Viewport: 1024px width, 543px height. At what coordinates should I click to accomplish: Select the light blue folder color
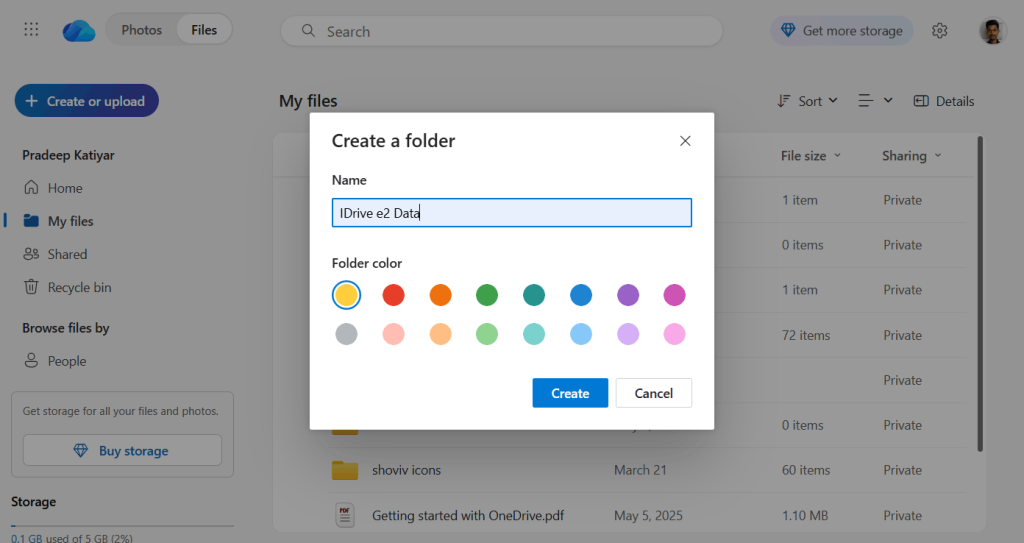click(581, 334)
